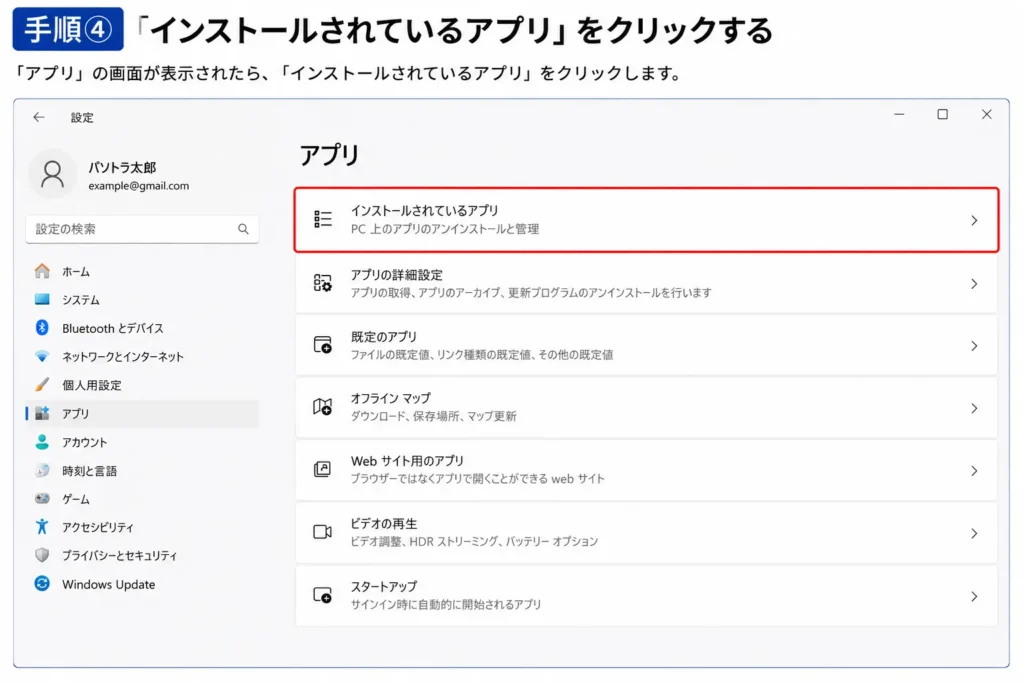Select システム in the sidebar
Screen dimensions: 1024x683
pos(81,300)
